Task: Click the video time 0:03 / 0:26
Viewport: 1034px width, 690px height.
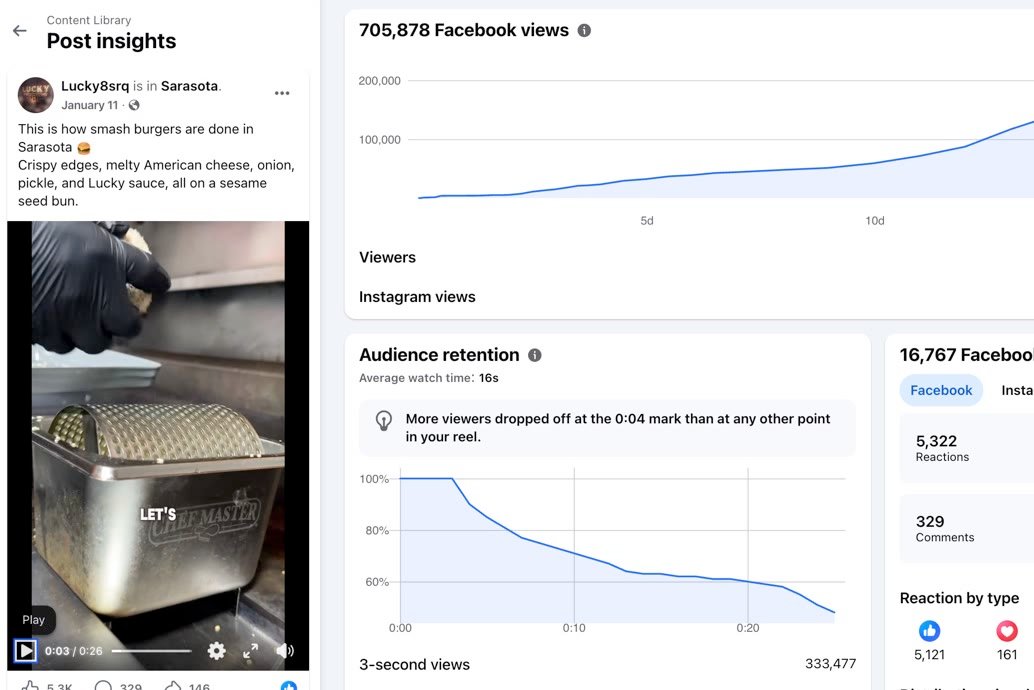Action: point(74,651)
